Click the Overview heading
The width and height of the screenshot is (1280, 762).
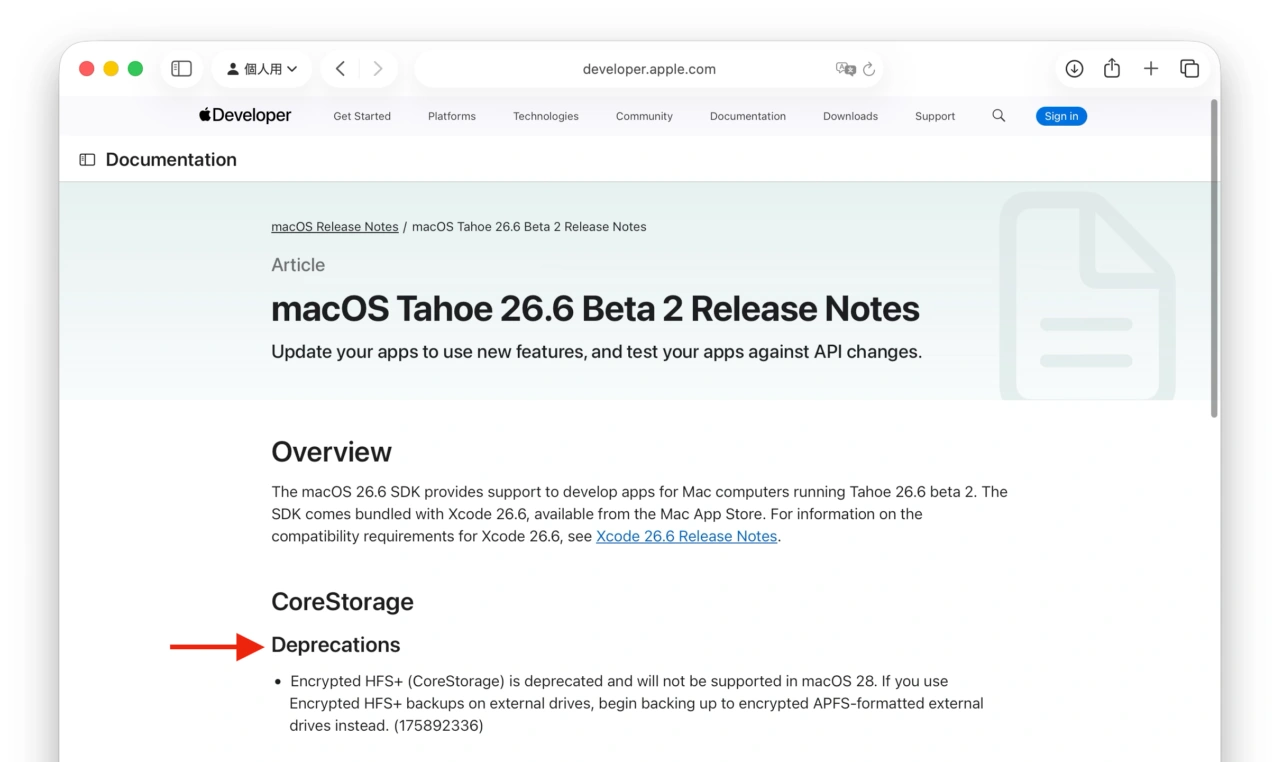tap(331, 452)
